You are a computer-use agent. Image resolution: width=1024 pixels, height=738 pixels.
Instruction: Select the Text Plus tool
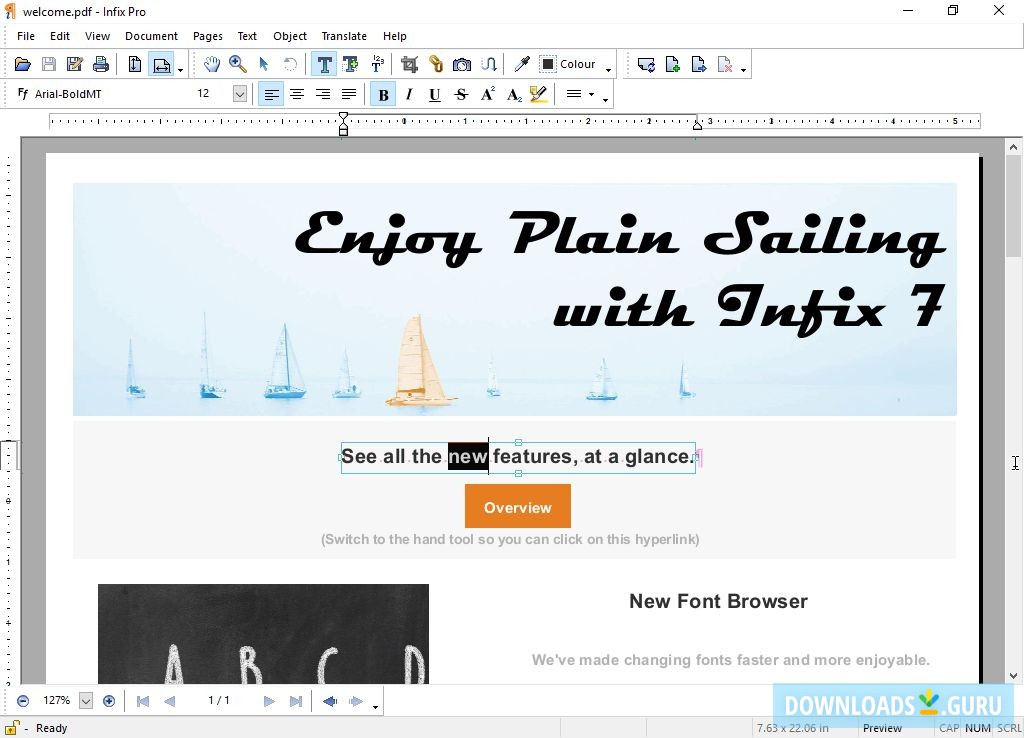tap(351, 64)
